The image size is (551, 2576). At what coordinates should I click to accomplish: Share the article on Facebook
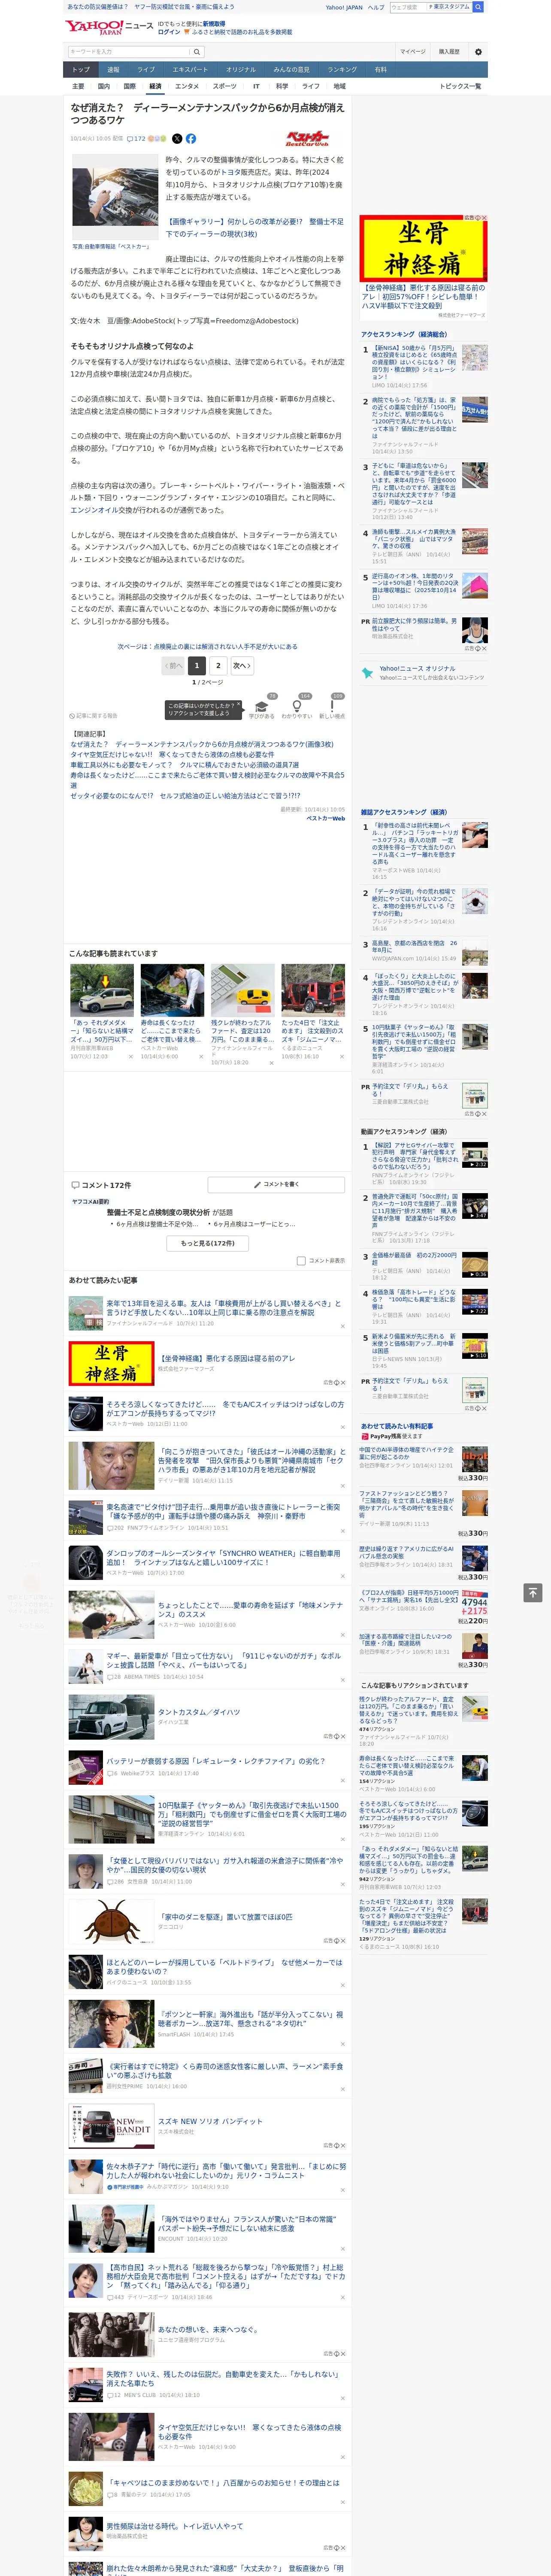[191, 139]
